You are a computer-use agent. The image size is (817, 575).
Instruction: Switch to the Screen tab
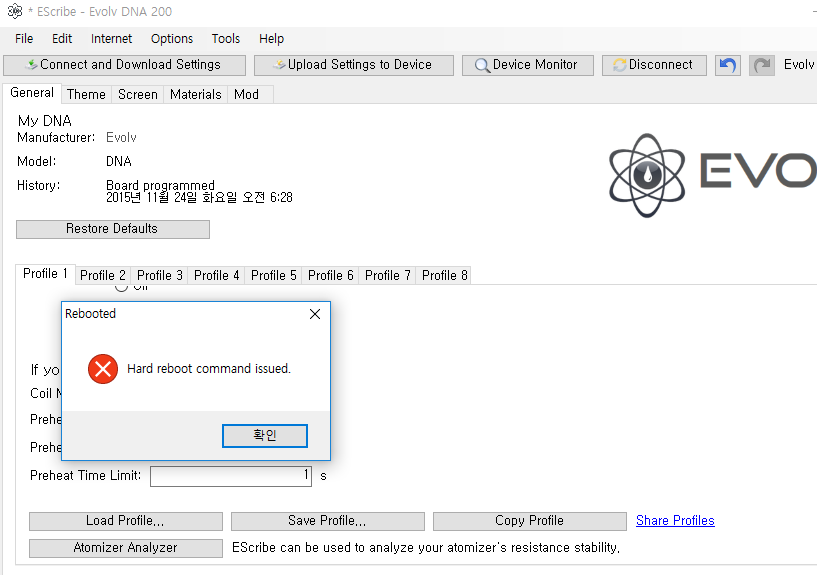(138, 94)
